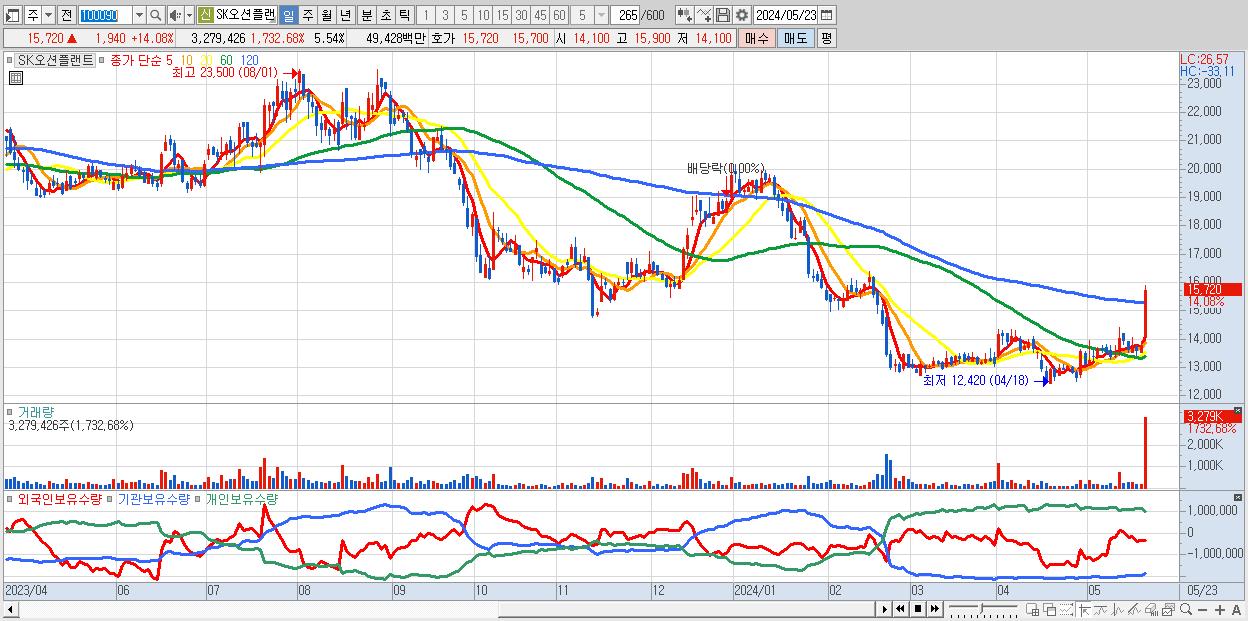
Task: Click the stock code input field 100090
Action: pos(104,15)
